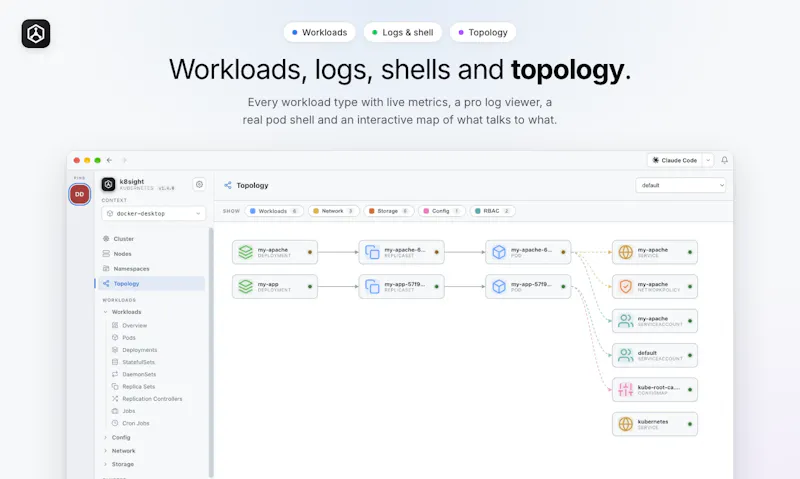800x479 pixels.
Task: Toggle the Config filter chip
Action: (442, 211)
